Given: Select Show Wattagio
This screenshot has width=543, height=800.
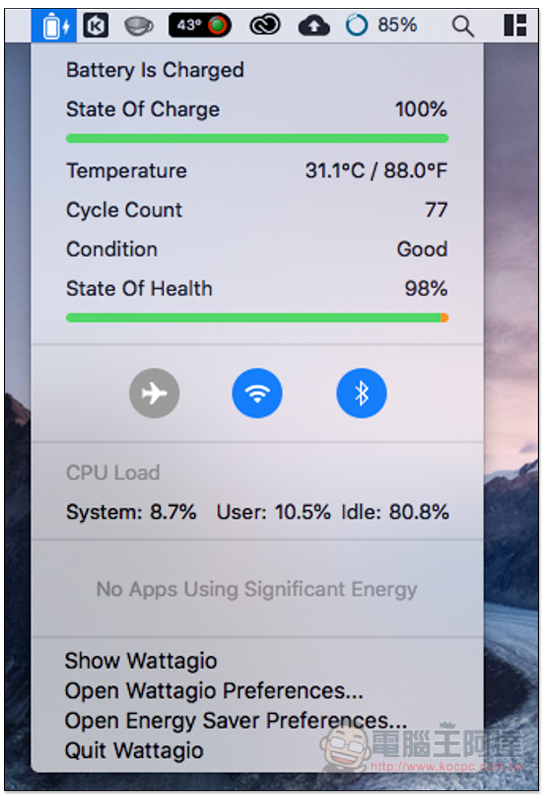Looking at the screenshot, I should pyautogui.click(x=141, y=661).
